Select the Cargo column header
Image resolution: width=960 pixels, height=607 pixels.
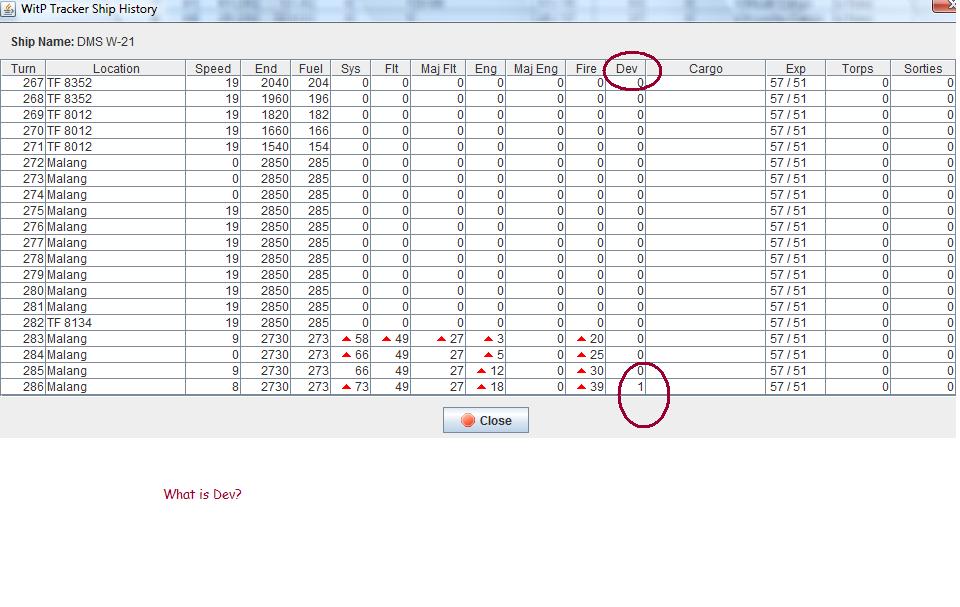click(705, 69)
